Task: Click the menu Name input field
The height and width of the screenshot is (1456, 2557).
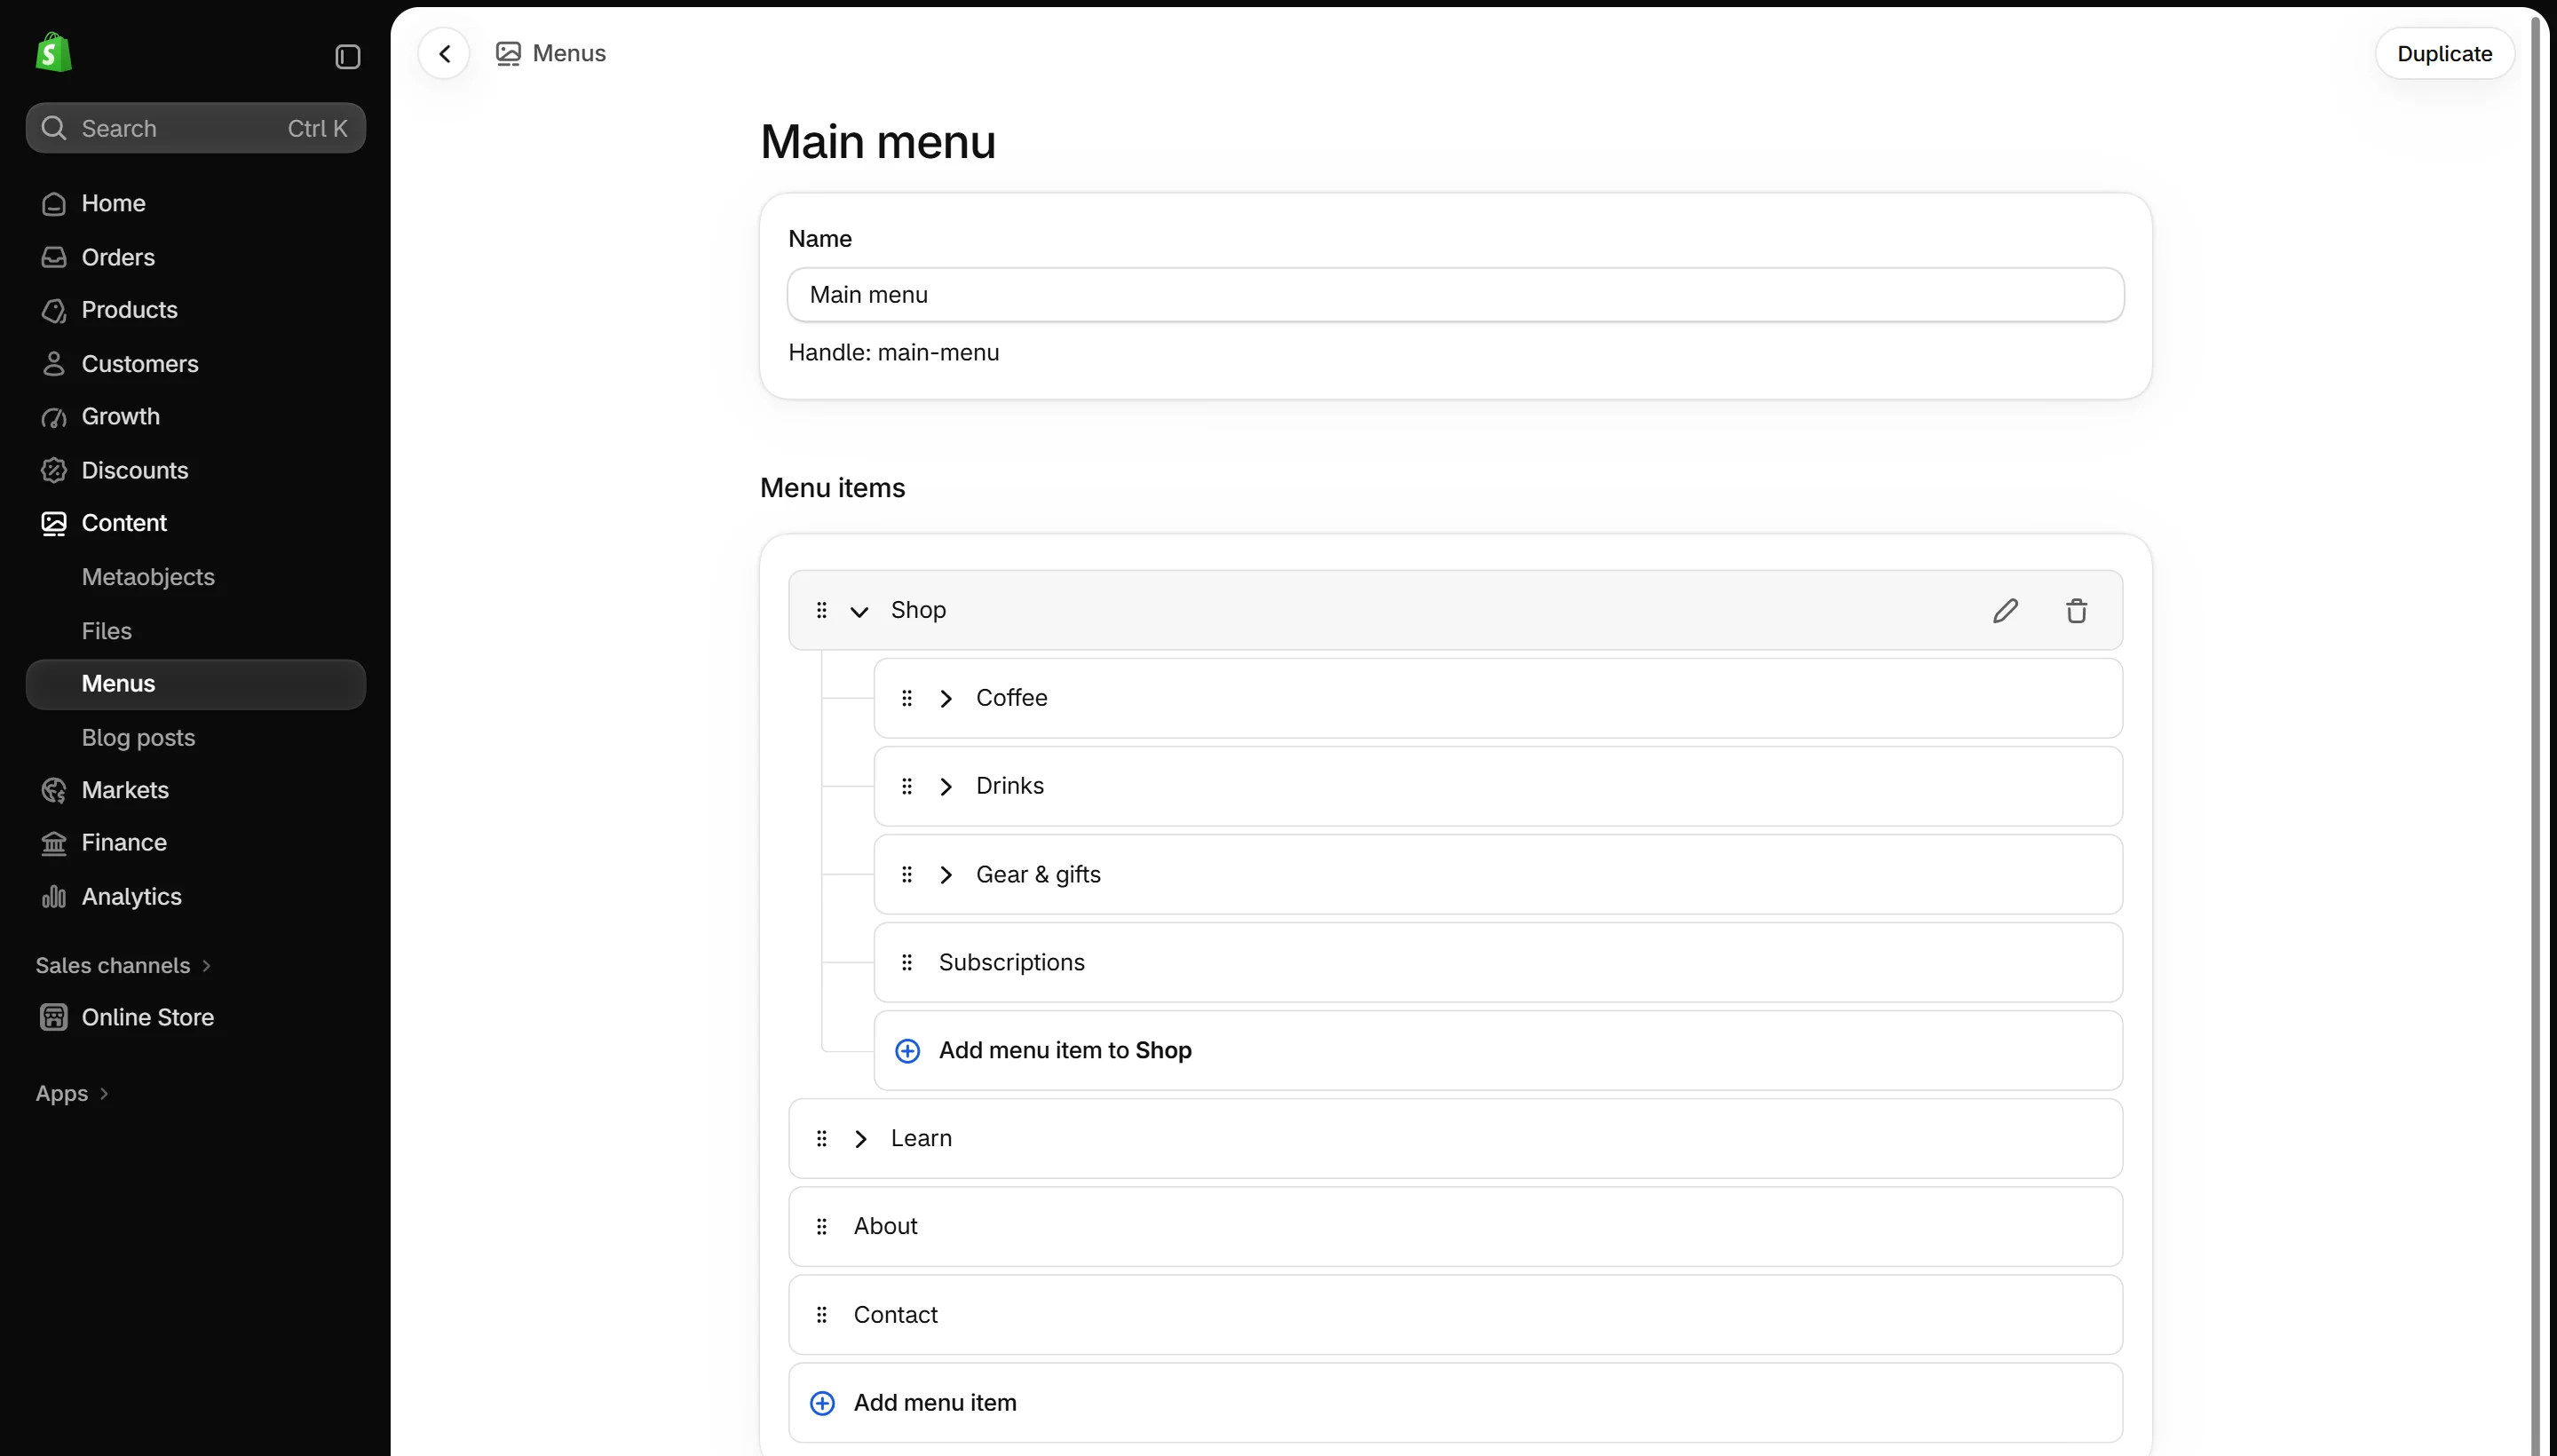Action: [1455, 294]
